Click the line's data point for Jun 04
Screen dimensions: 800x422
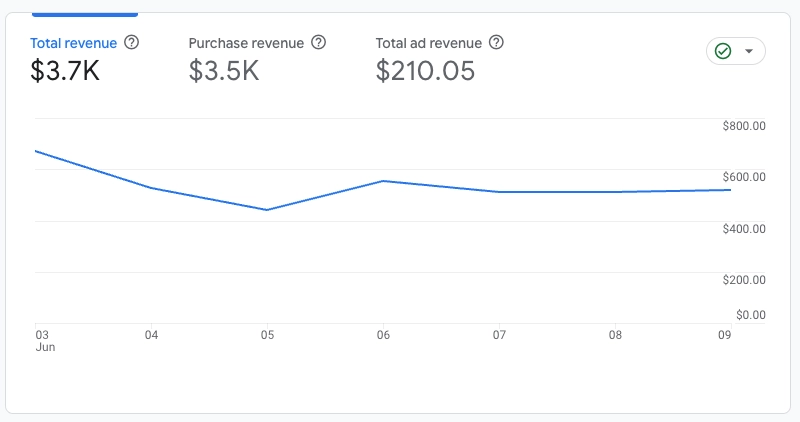tap(151, 188)
